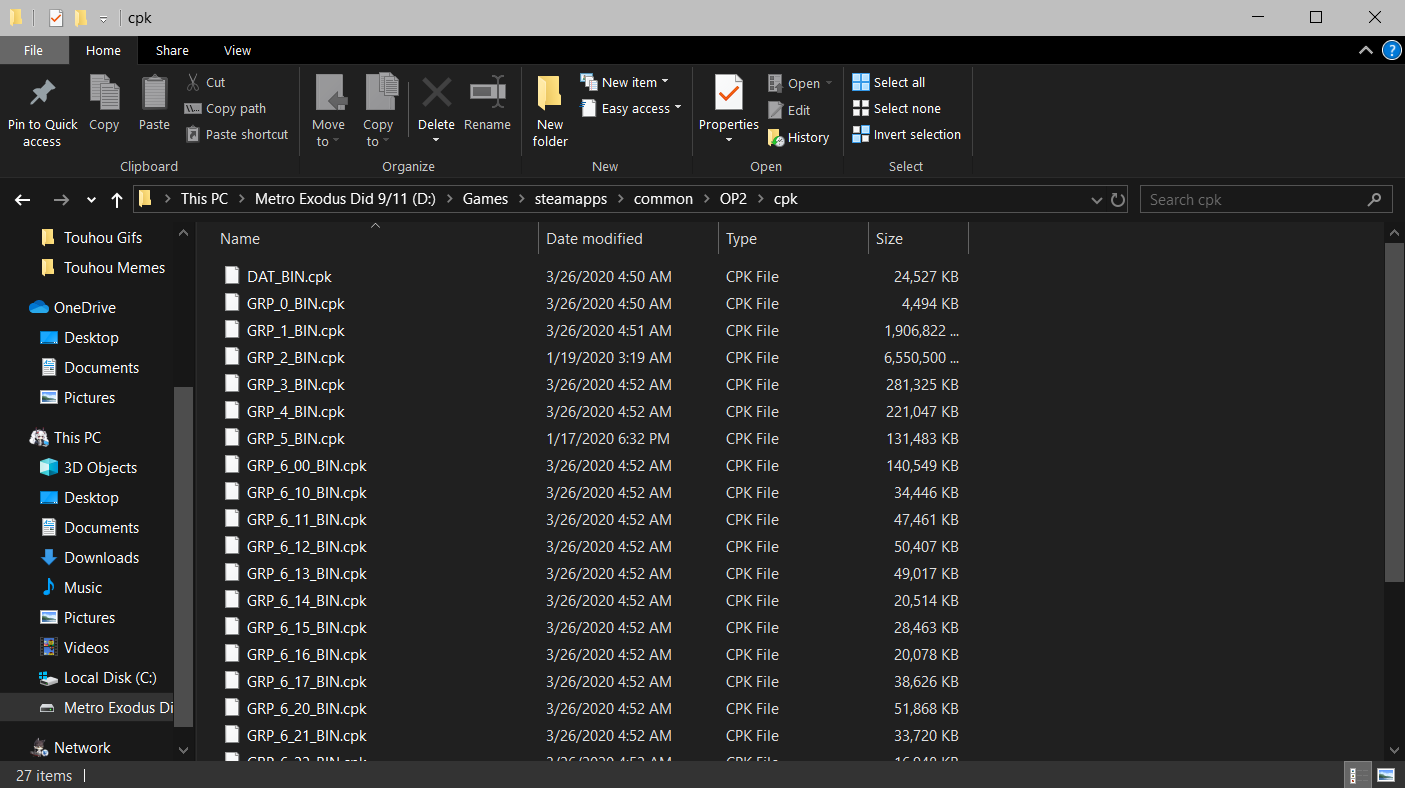The image size is (1405, 788).
Task: Open Recent locations dropdown arrow
Action: coord(91,200)
